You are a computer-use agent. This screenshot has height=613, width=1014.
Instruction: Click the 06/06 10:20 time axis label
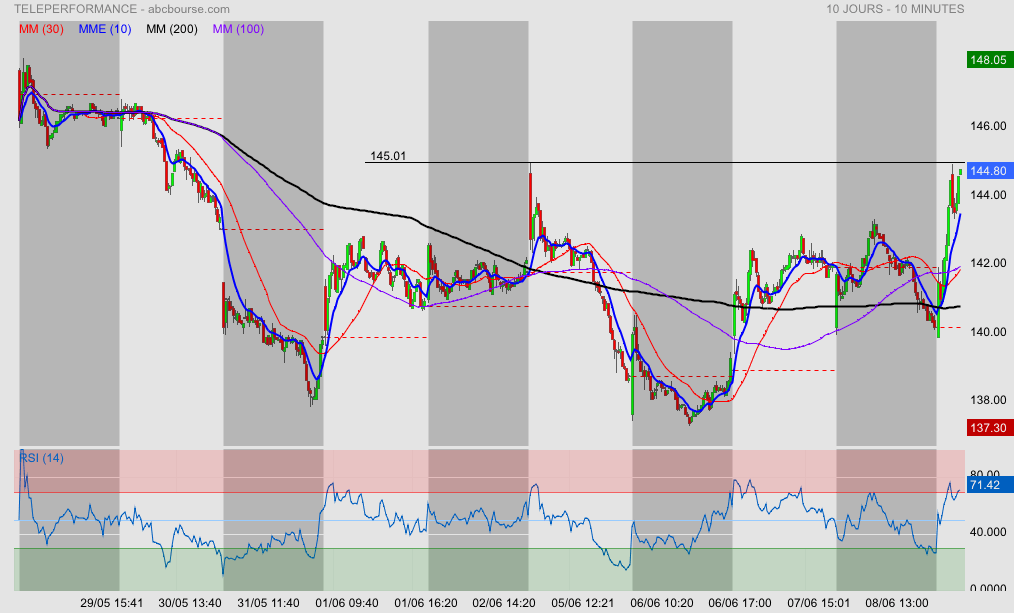(662, 603)
